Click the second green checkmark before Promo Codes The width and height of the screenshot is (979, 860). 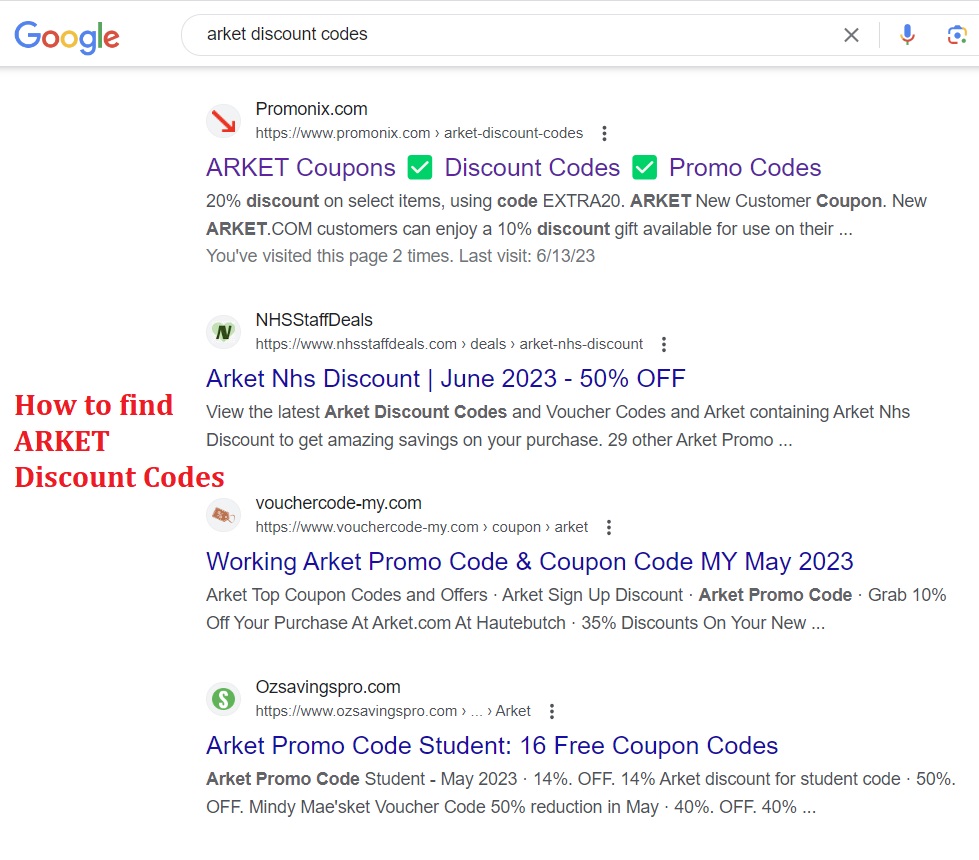click(644, 166)
